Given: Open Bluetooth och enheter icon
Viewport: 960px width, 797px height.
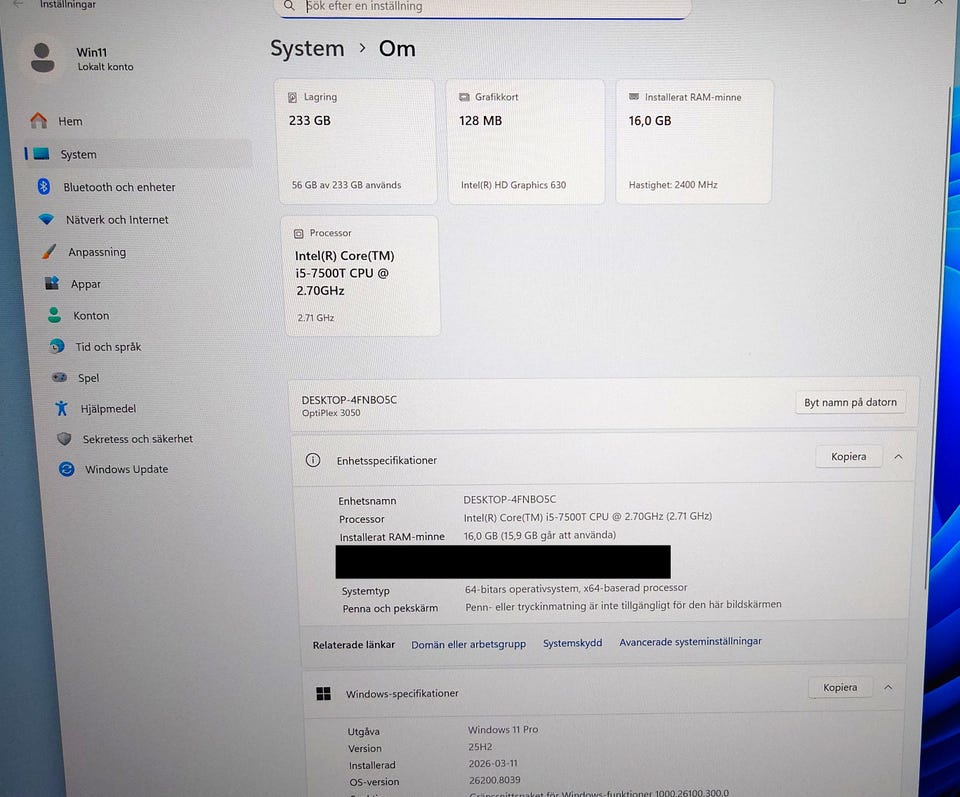Looking at the screenshot, I should coord(43,187).
